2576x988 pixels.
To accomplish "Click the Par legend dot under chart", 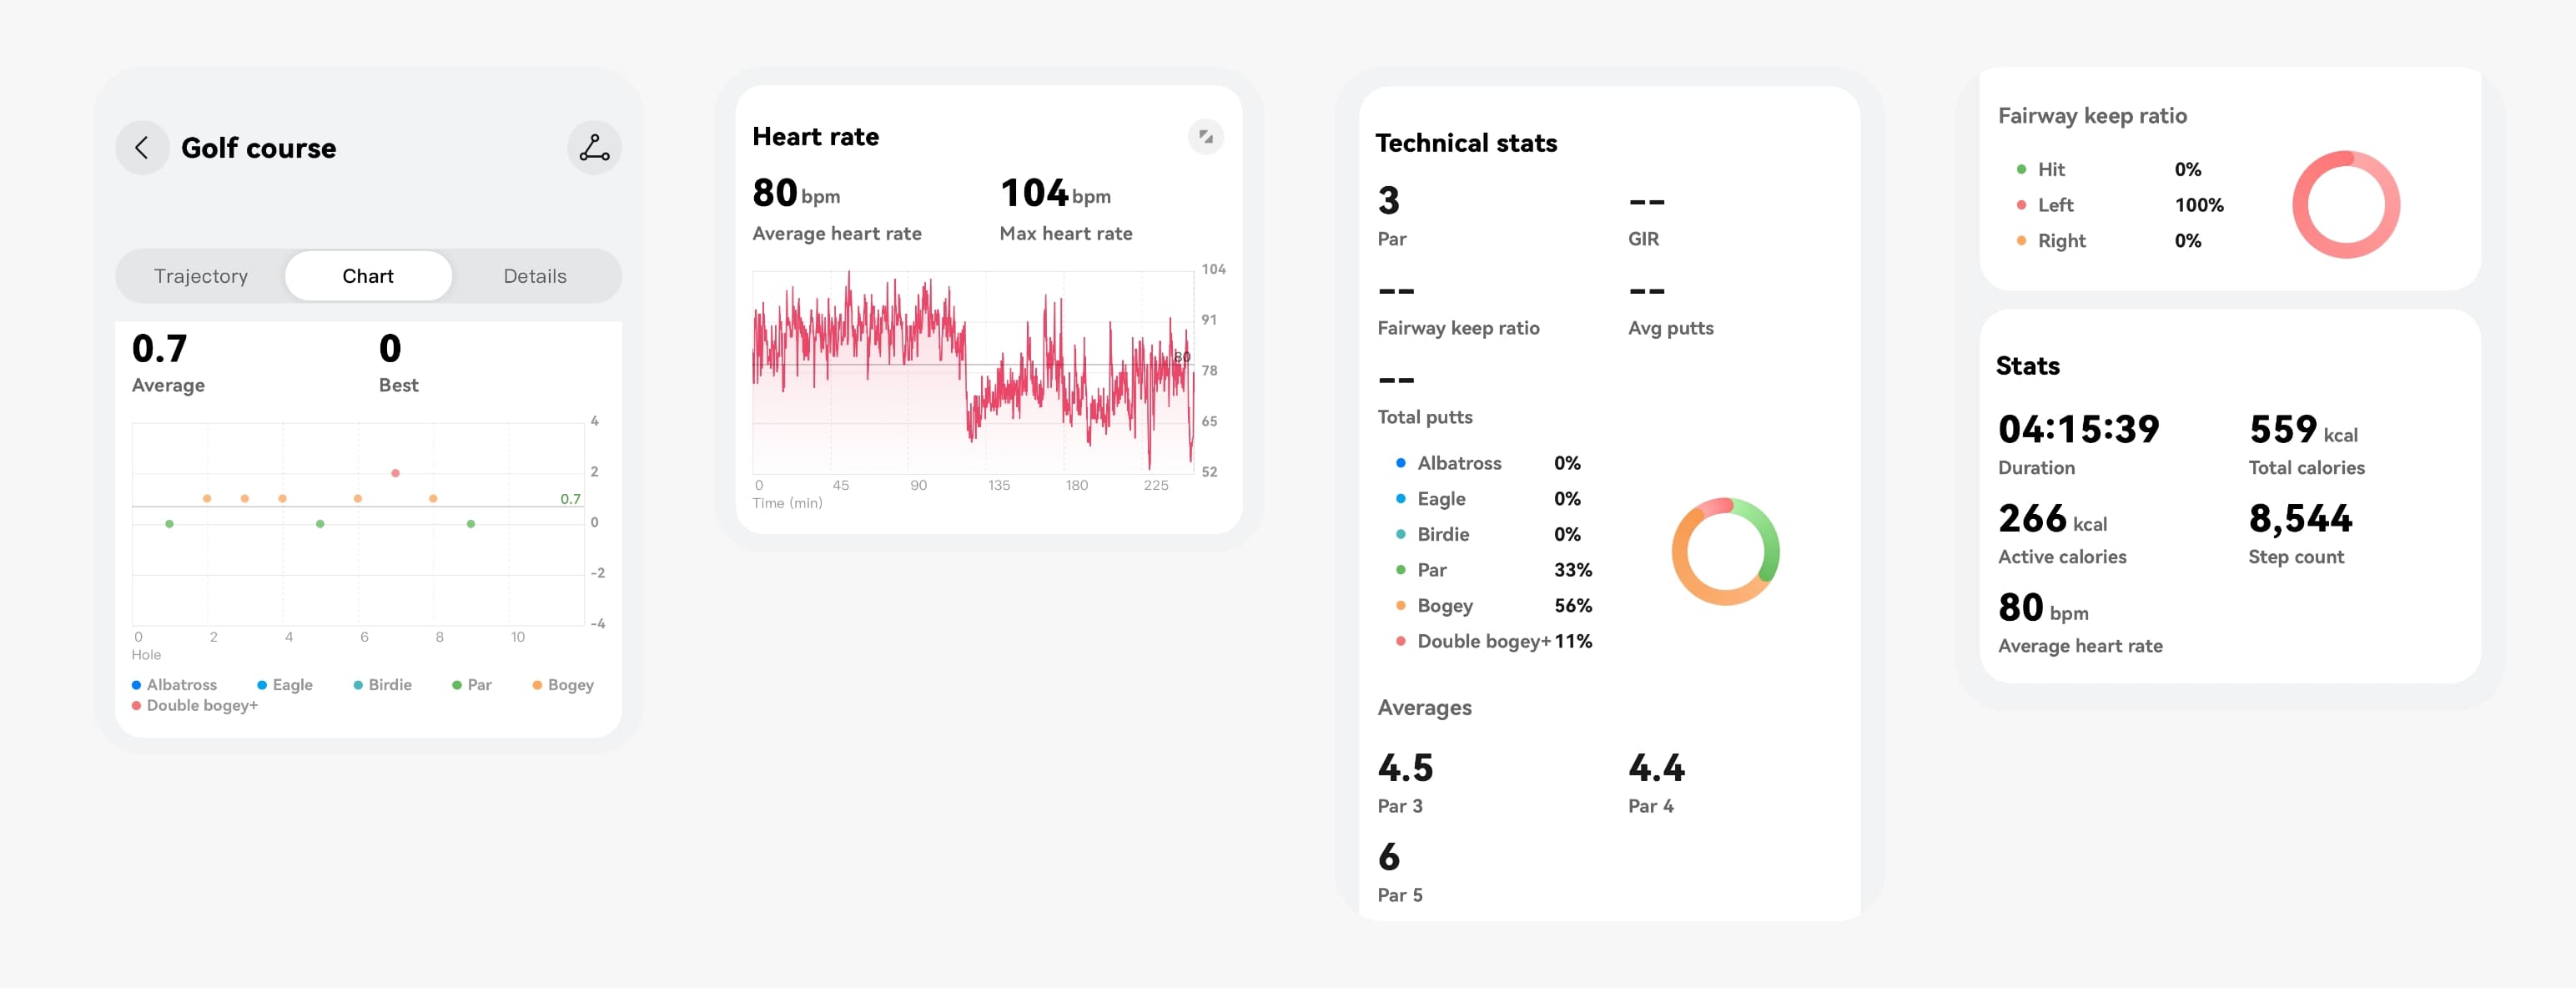I will [x=457, y=685].
